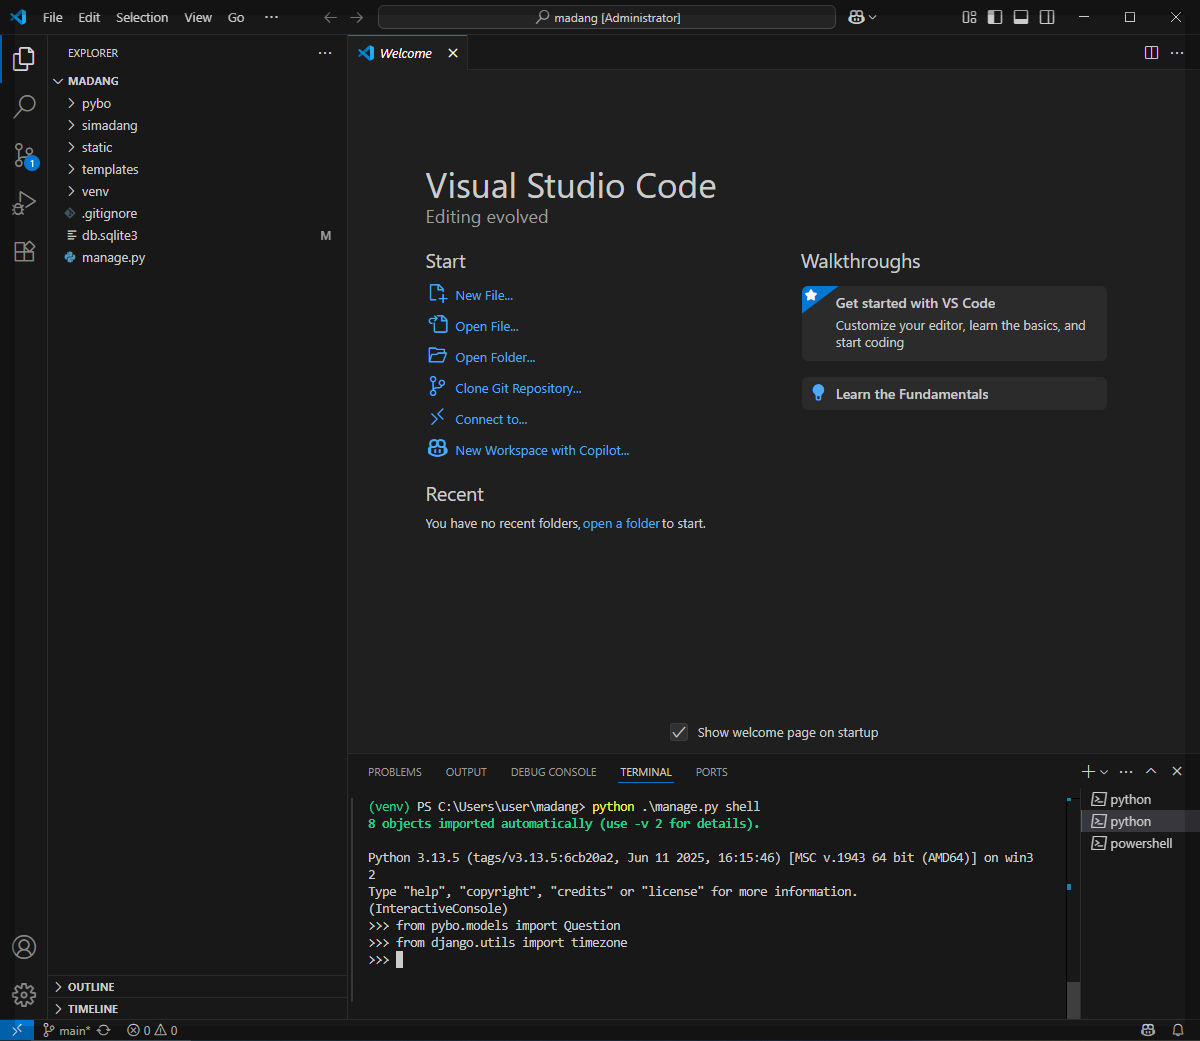Switch to the PROBLEMS tab

point(395,772)
